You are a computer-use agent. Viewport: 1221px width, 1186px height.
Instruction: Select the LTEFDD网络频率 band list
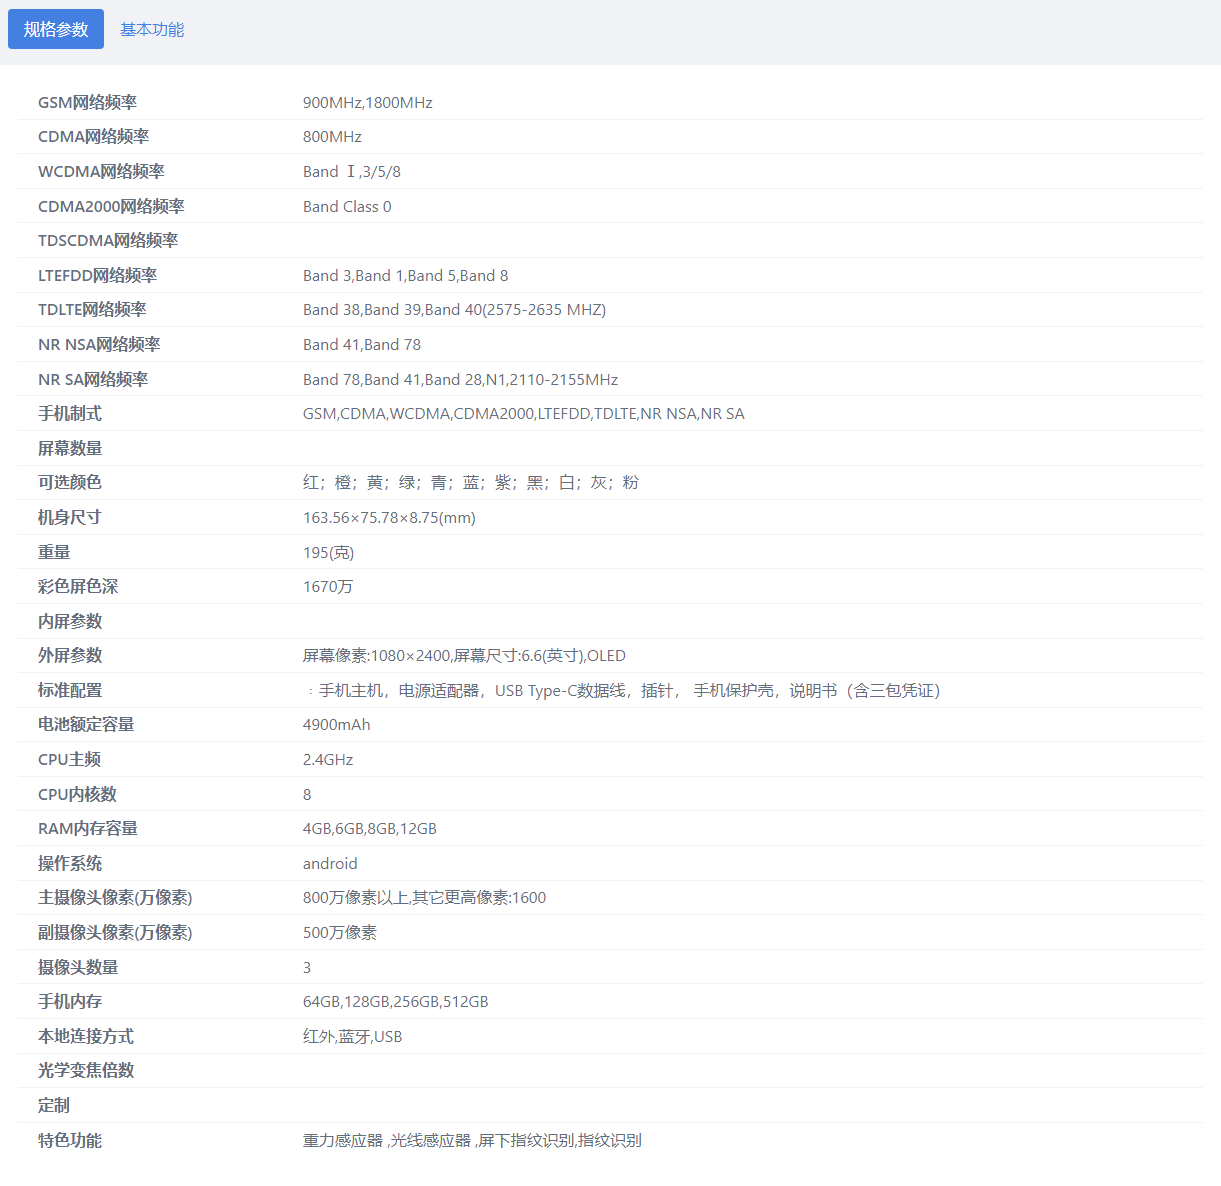406,275
